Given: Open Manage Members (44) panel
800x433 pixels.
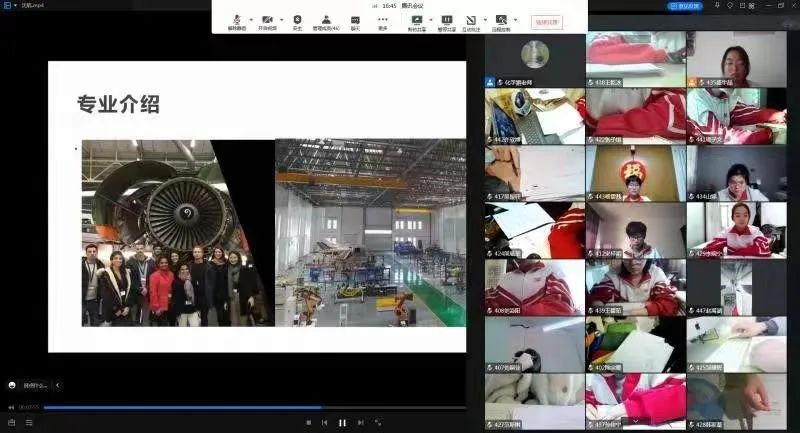Looking at the screenshot, I should (x=326, y=20).
